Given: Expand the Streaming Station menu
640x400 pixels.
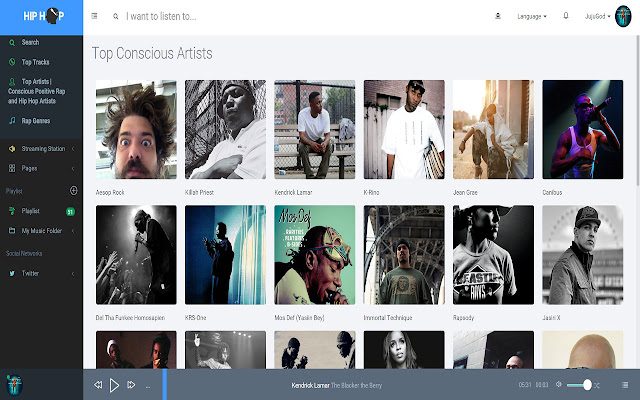Looking at the screenshot, I should coord(41,149).
